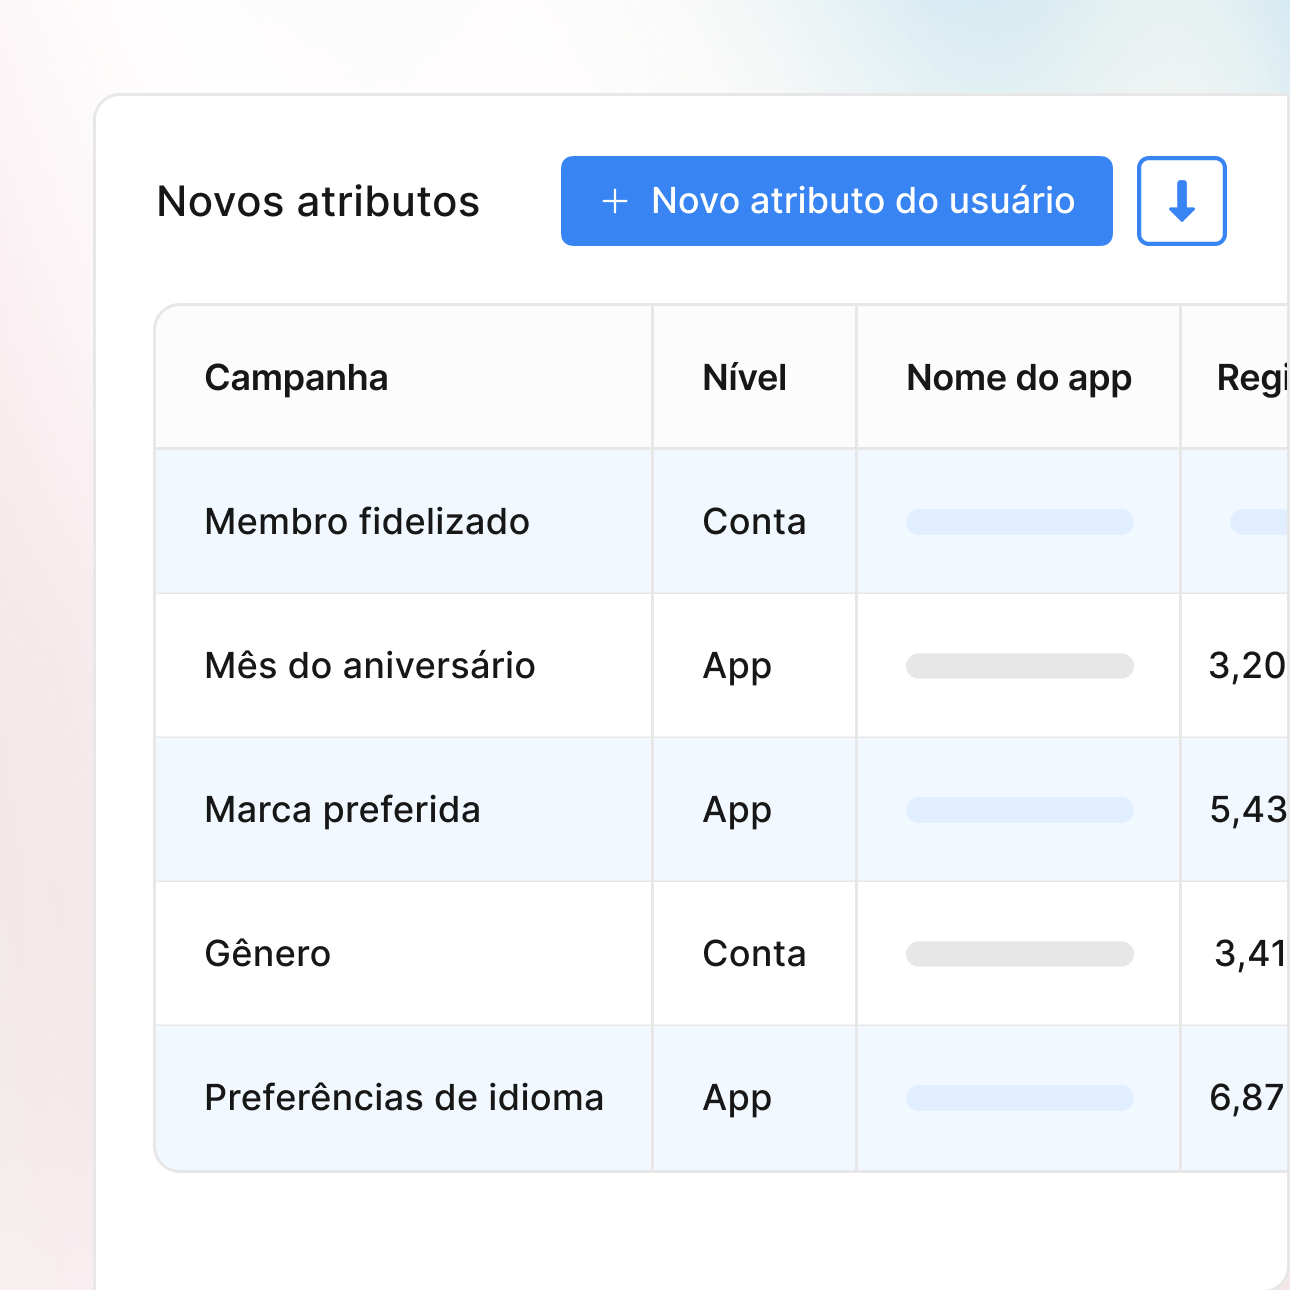The image size is (1290, 1290).
Task: Choose the Gênero attribute row
Action: coord(267,954)
